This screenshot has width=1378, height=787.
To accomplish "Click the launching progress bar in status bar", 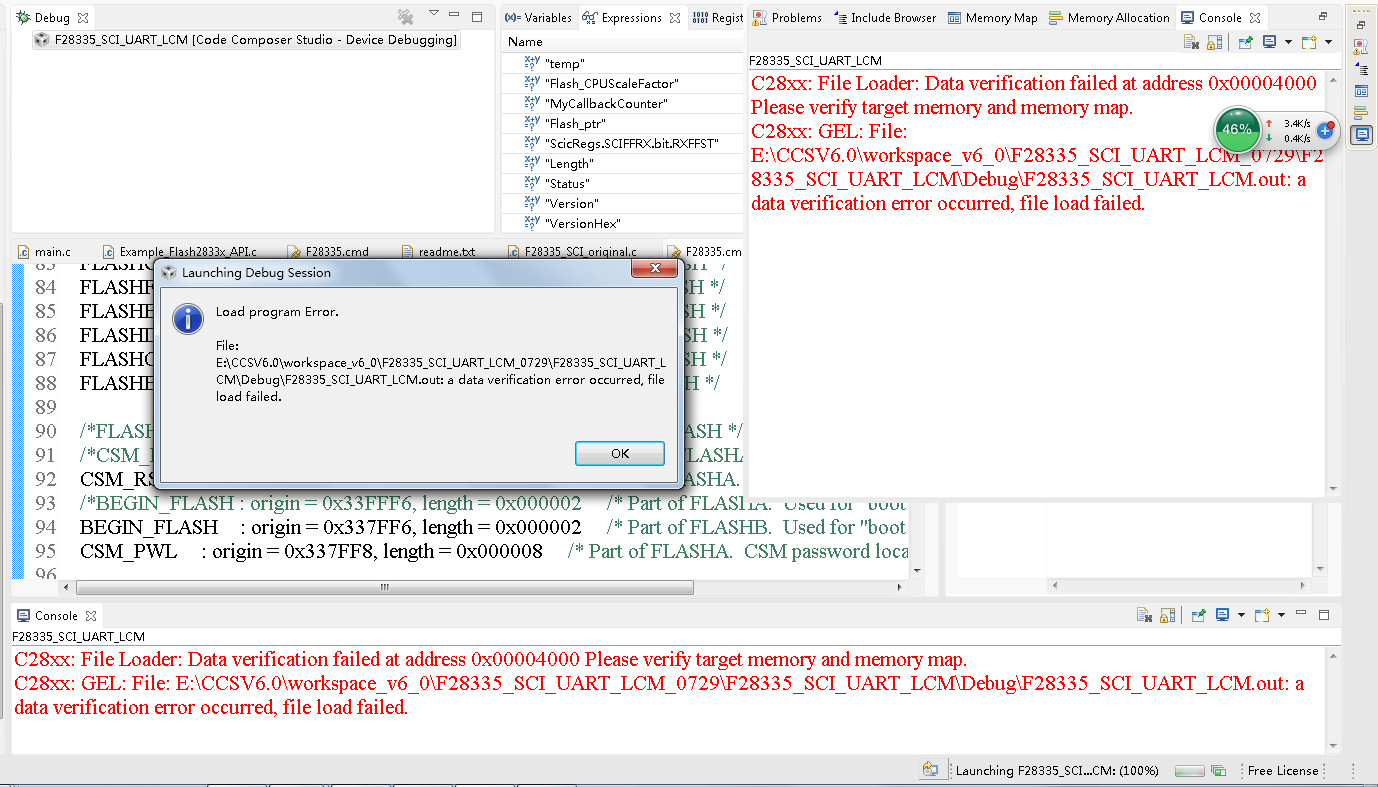I will [1188, 771].
